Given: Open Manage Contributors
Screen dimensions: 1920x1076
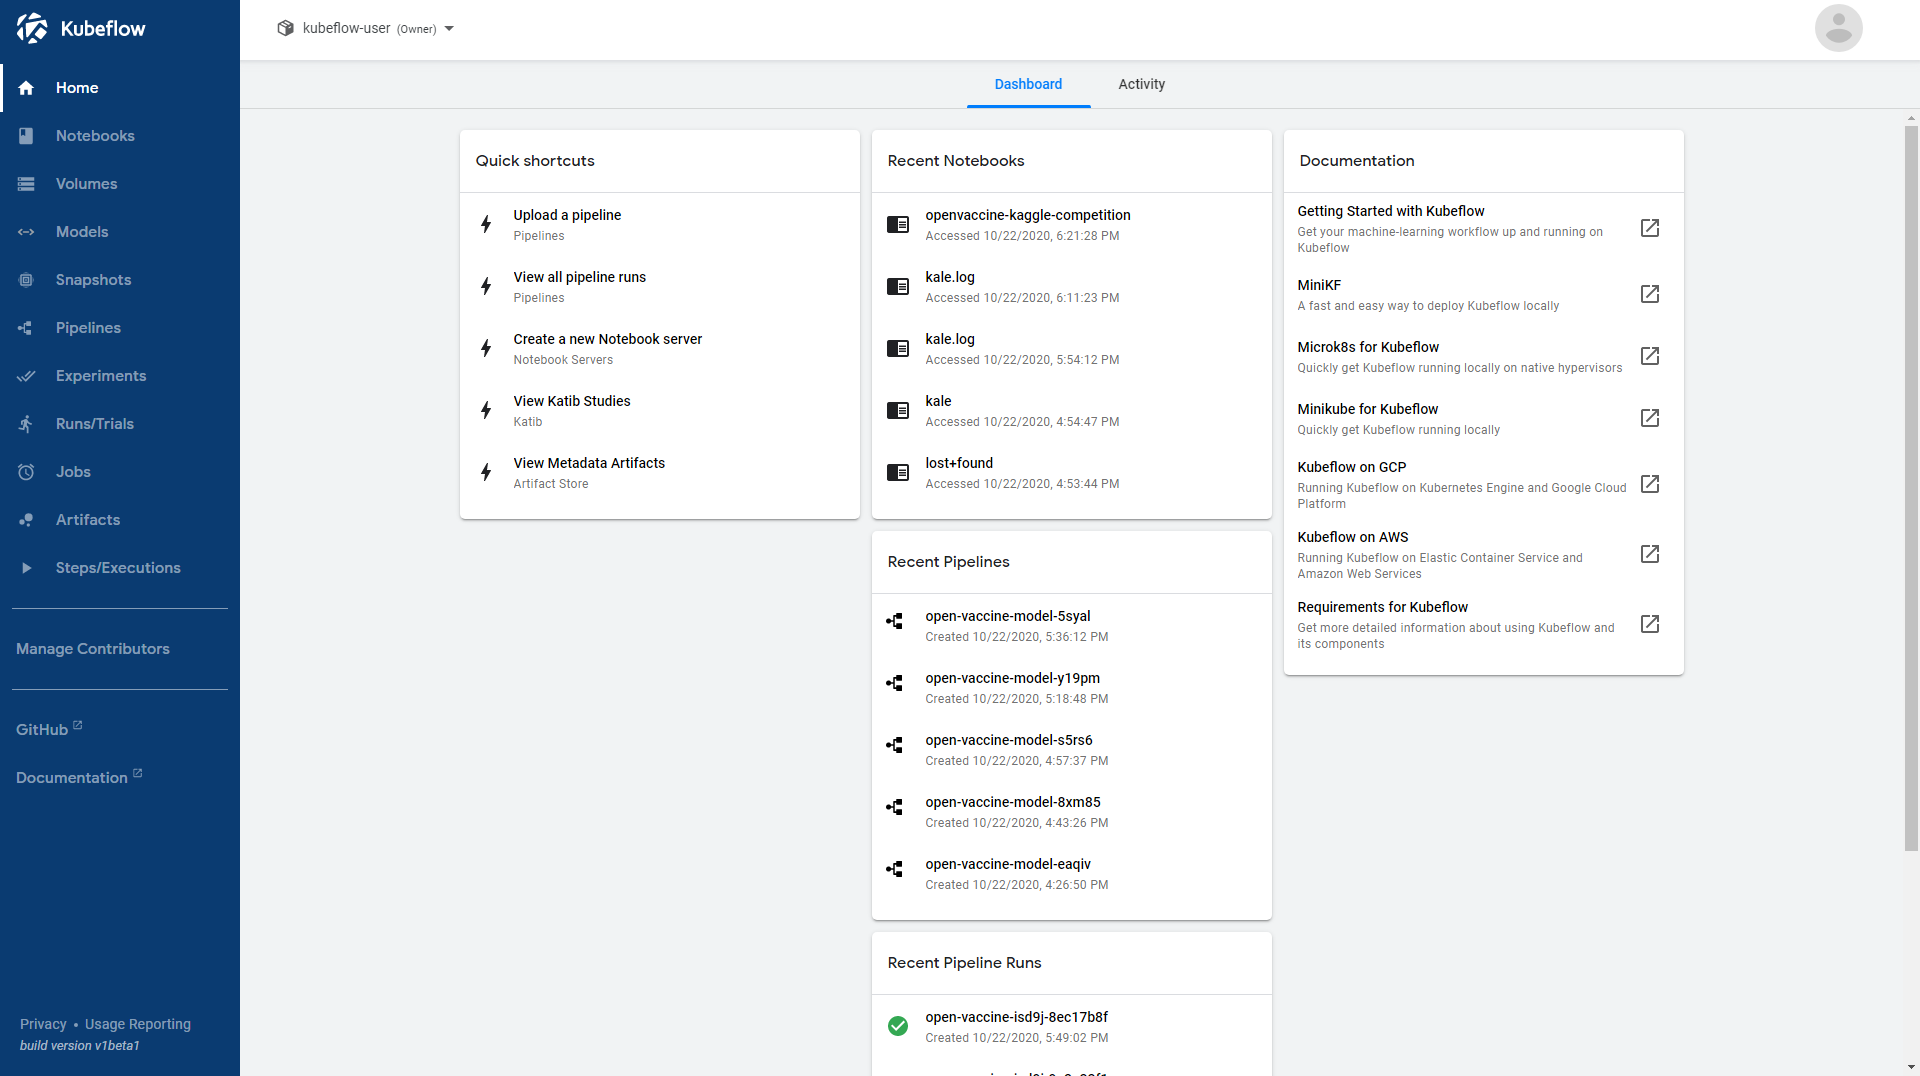Looking at the screenshot, I should 93,649.
